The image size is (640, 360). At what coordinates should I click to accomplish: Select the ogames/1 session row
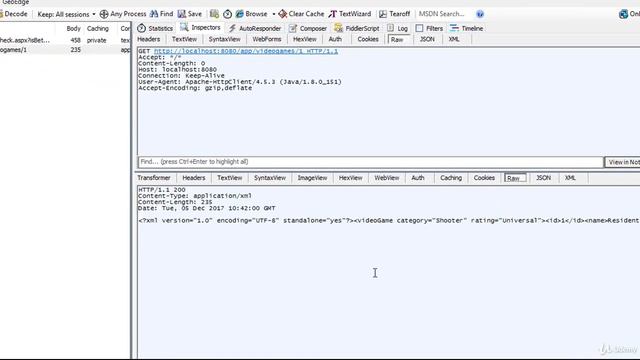pos(65,50)
